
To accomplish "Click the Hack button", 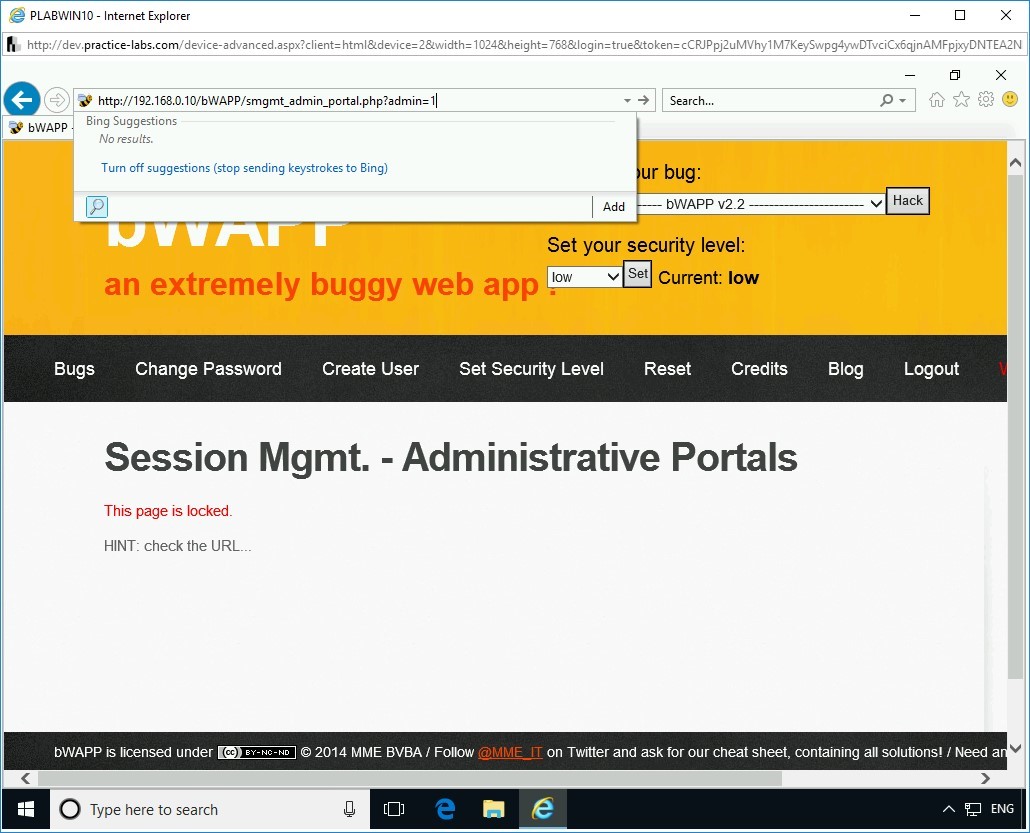I will click(x=907, y=200).
